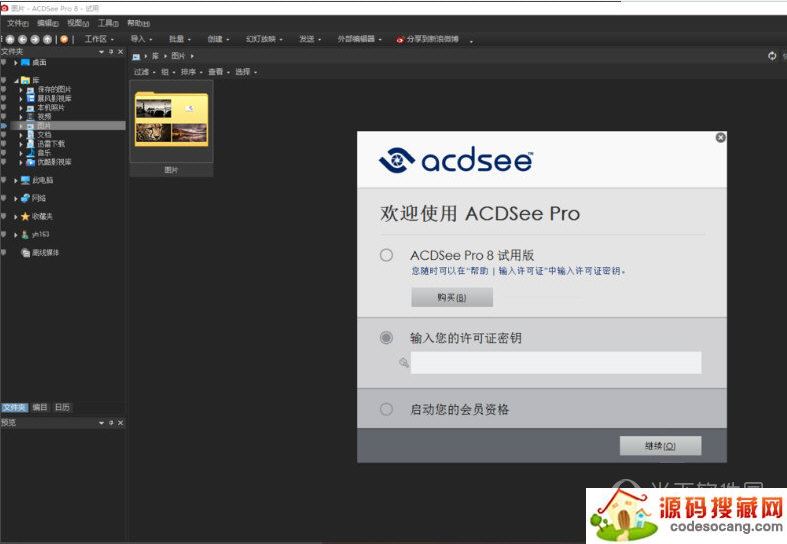787x544 pixels.
Task: Close the ACDSee welcome dialog
Action: pyautogui.click(x=720, y=138)
